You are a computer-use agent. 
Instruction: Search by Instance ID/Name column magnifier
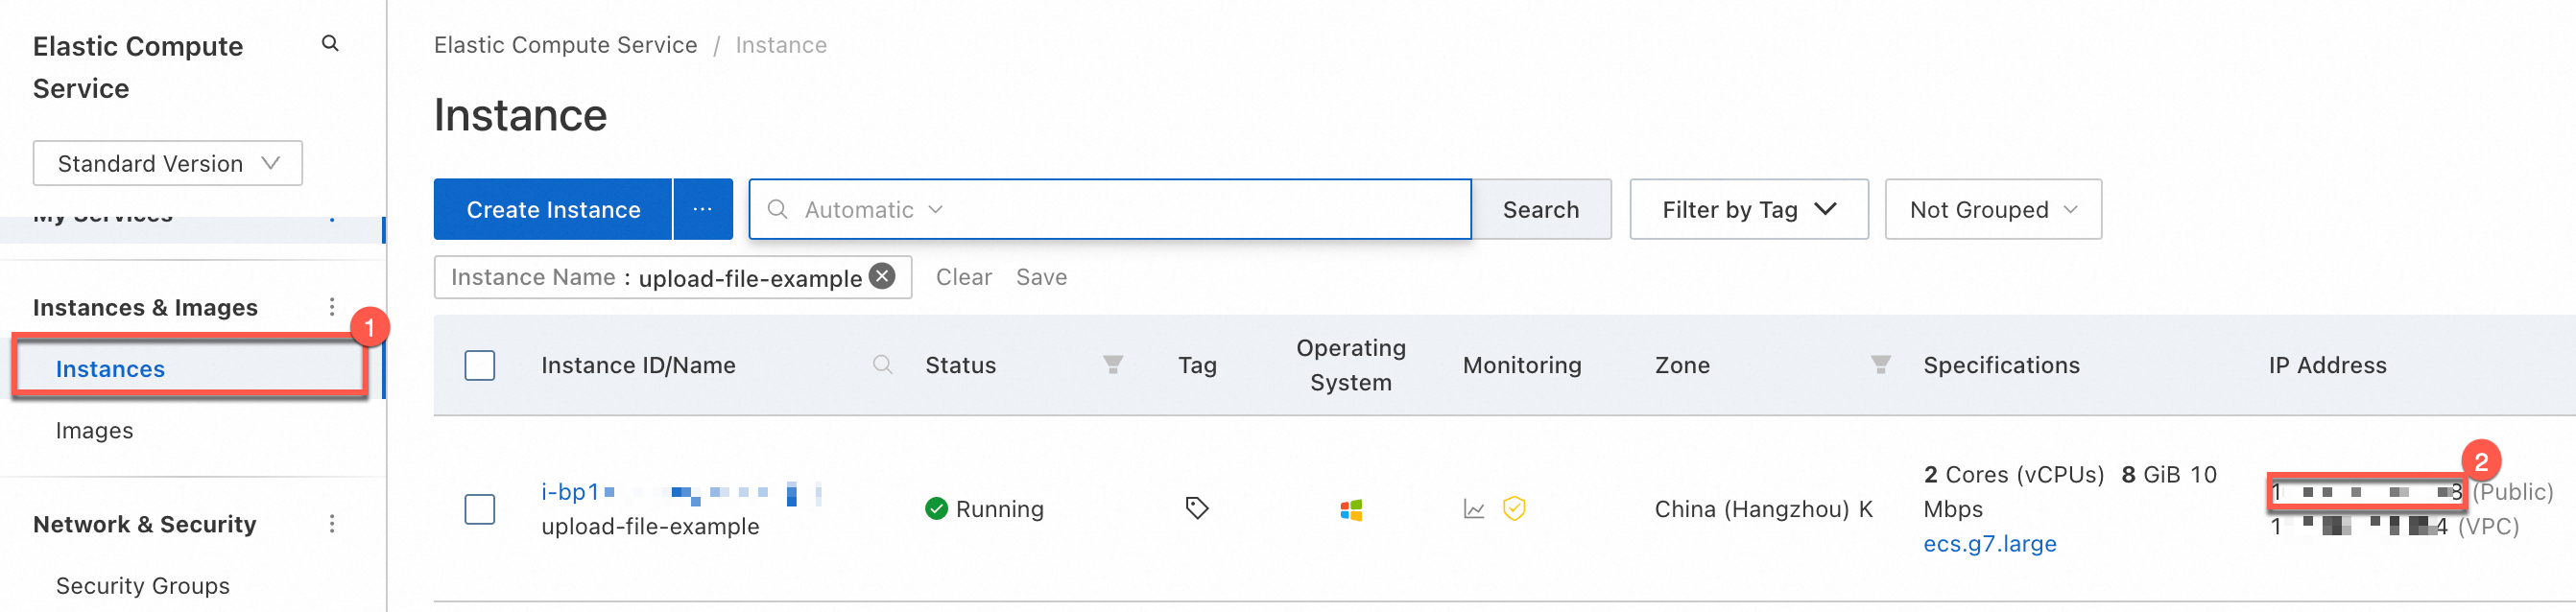tap(882, 365)
